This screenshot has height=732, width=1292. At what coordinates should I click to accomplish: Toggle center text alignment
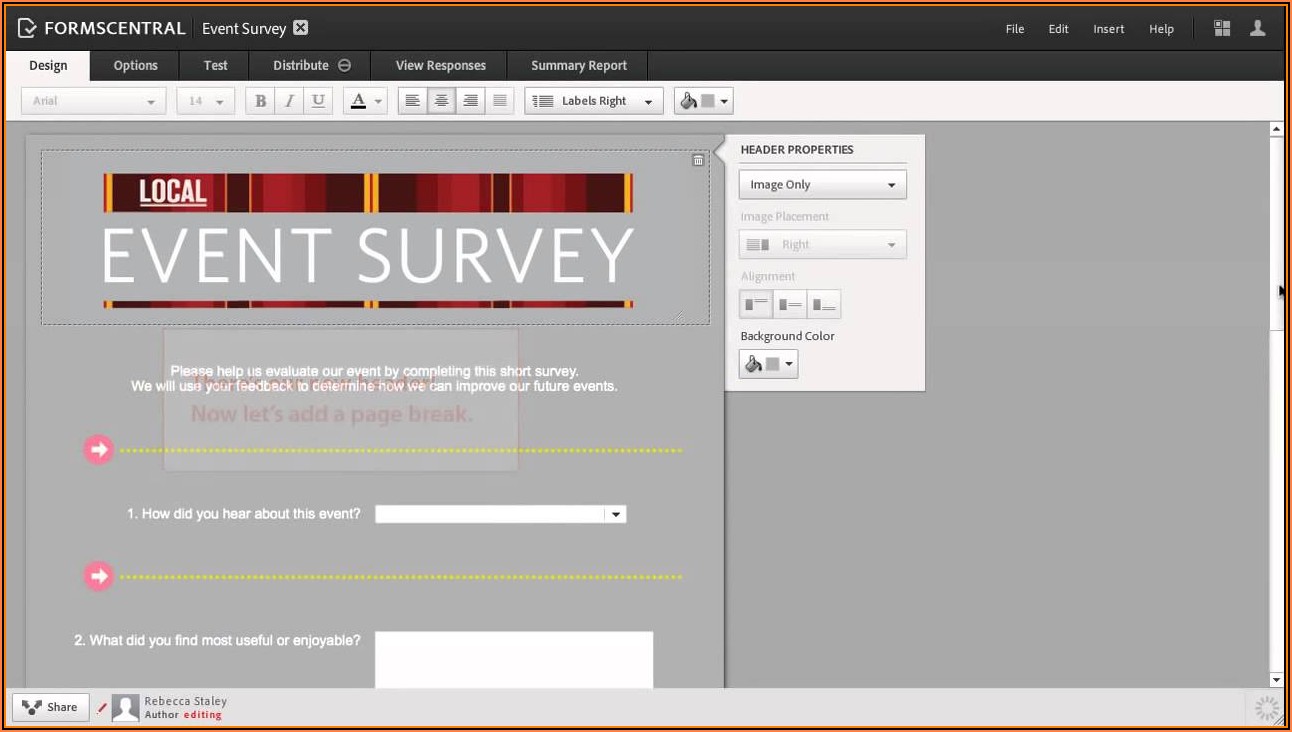[441, 101]
